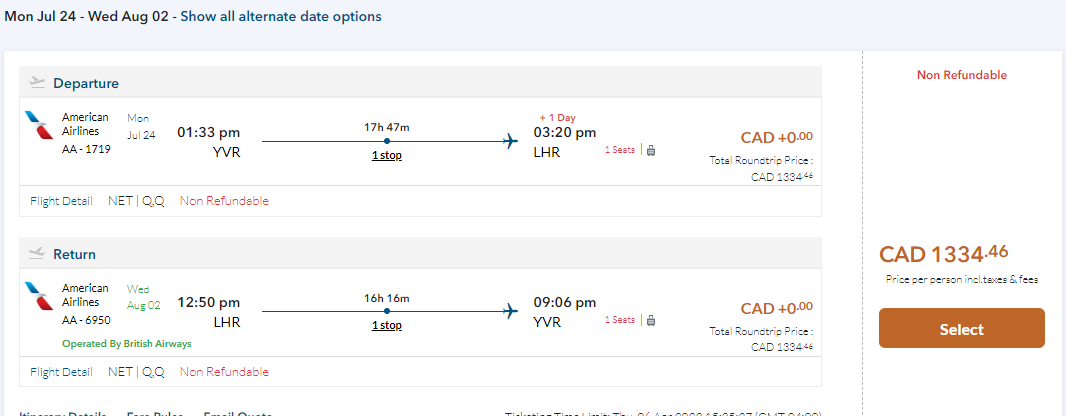Click American Airlines logo on departure flight
1066x416 pixels.
click(40, 125)
